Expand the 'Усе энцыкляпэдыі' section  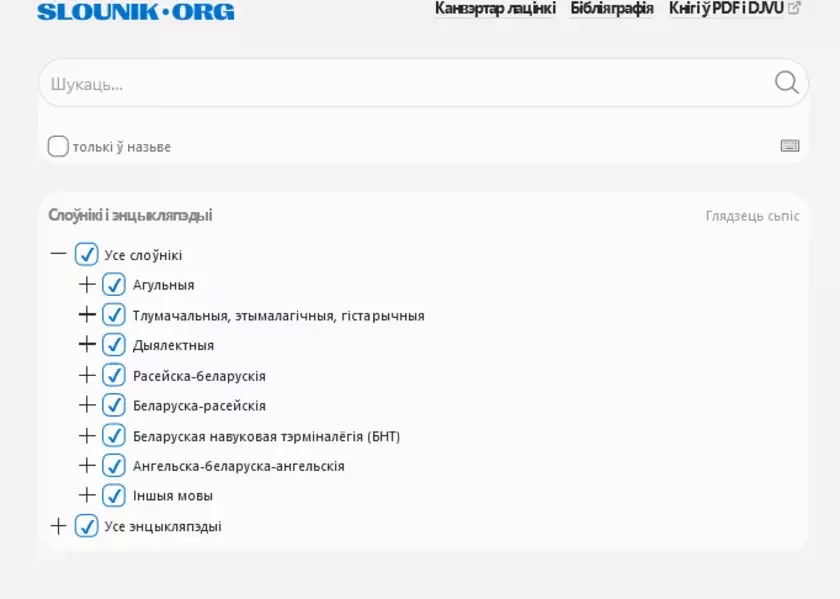pyautogui.click(x=59, y=526)
